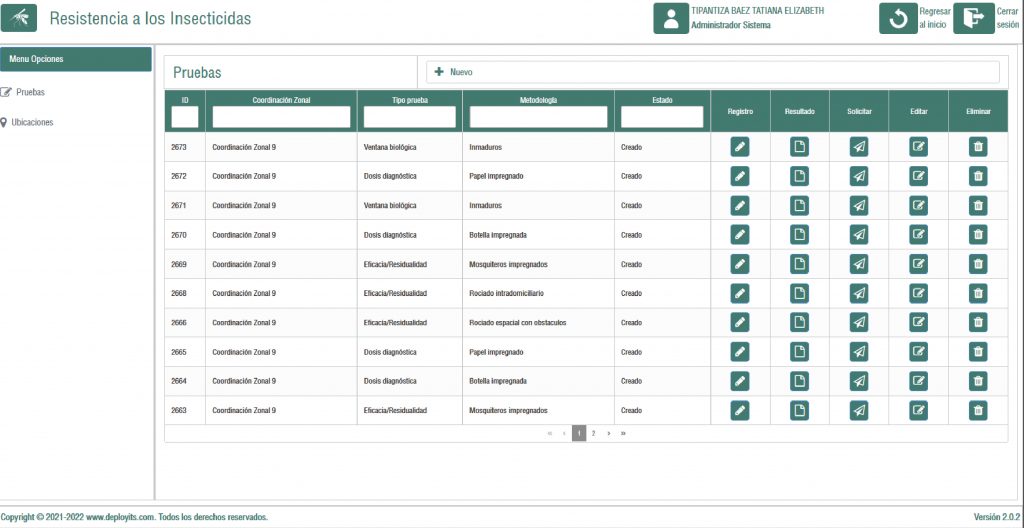Click Cerrar sesión to log out
The width and height of the screenshot is (1024, 528).
coord(973,19)
